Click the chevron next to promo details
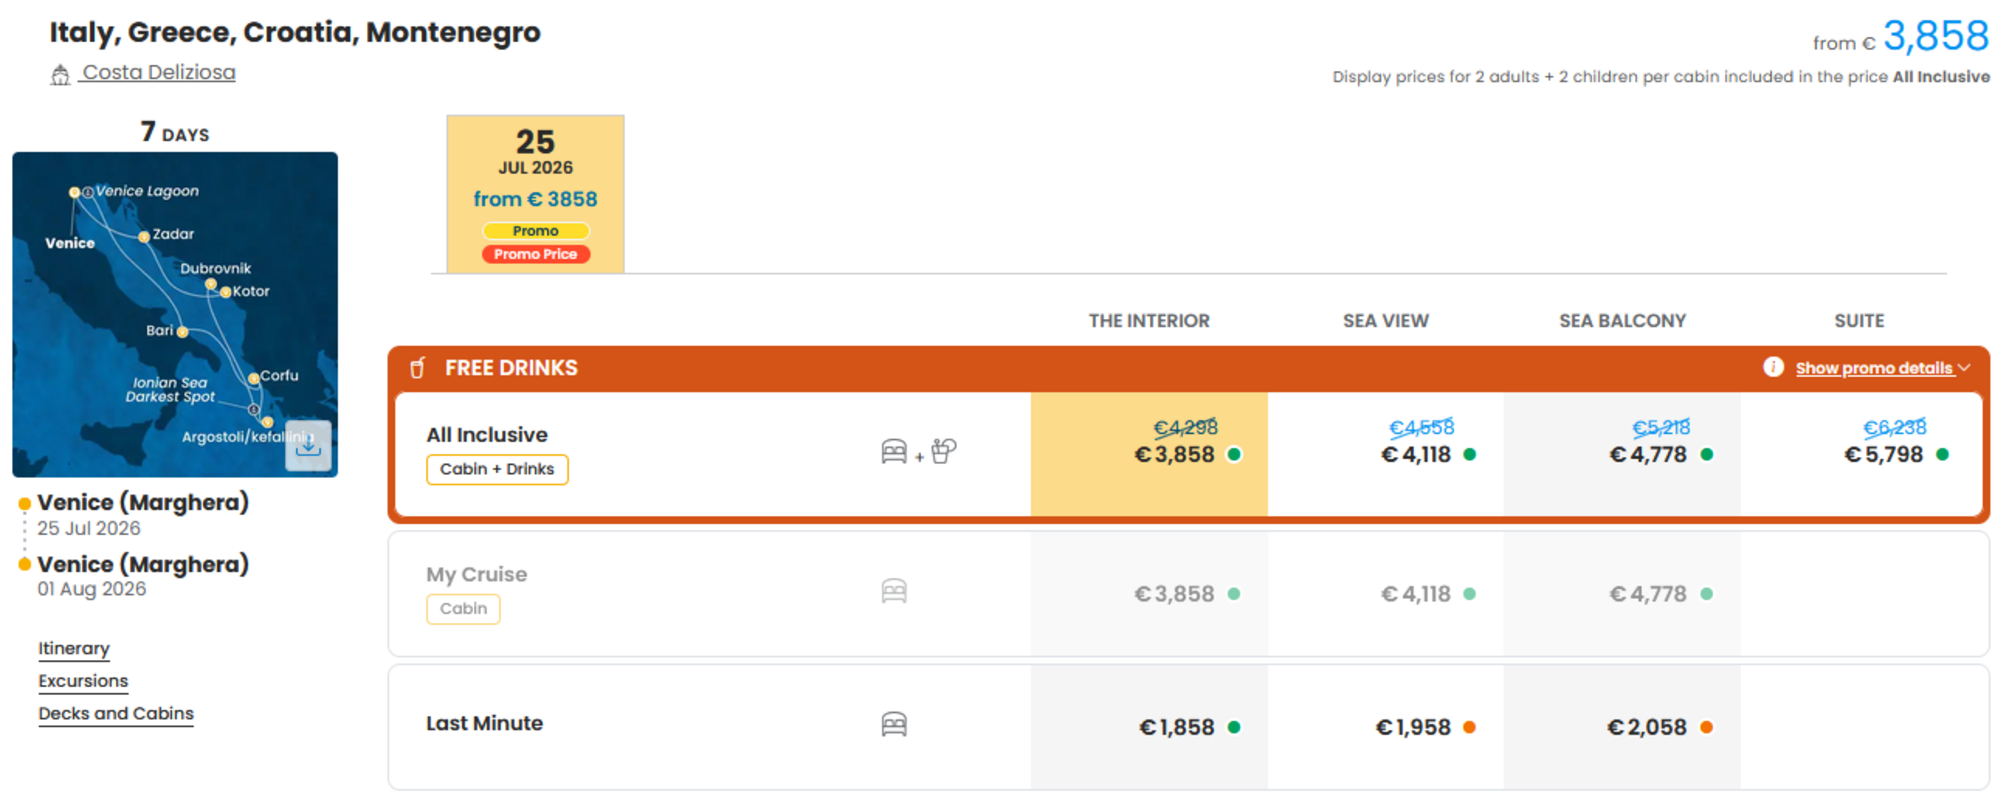The image size is (2009, 800). coord(1964,368)
